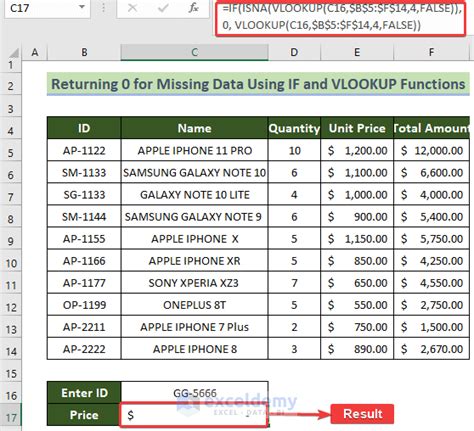Screen dimensions: 474x431
Task: Select cell APPLE IPHONE 7 Plus
Action: point(194,327)
